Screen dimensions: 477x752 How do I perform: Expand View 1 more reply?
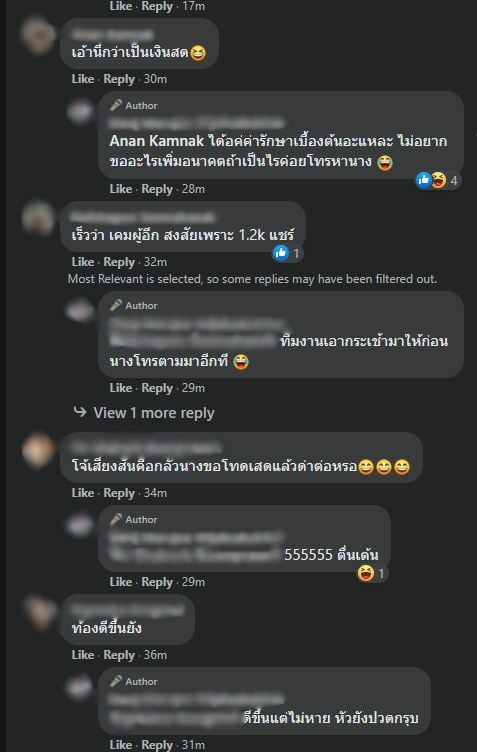pos(153,413)
